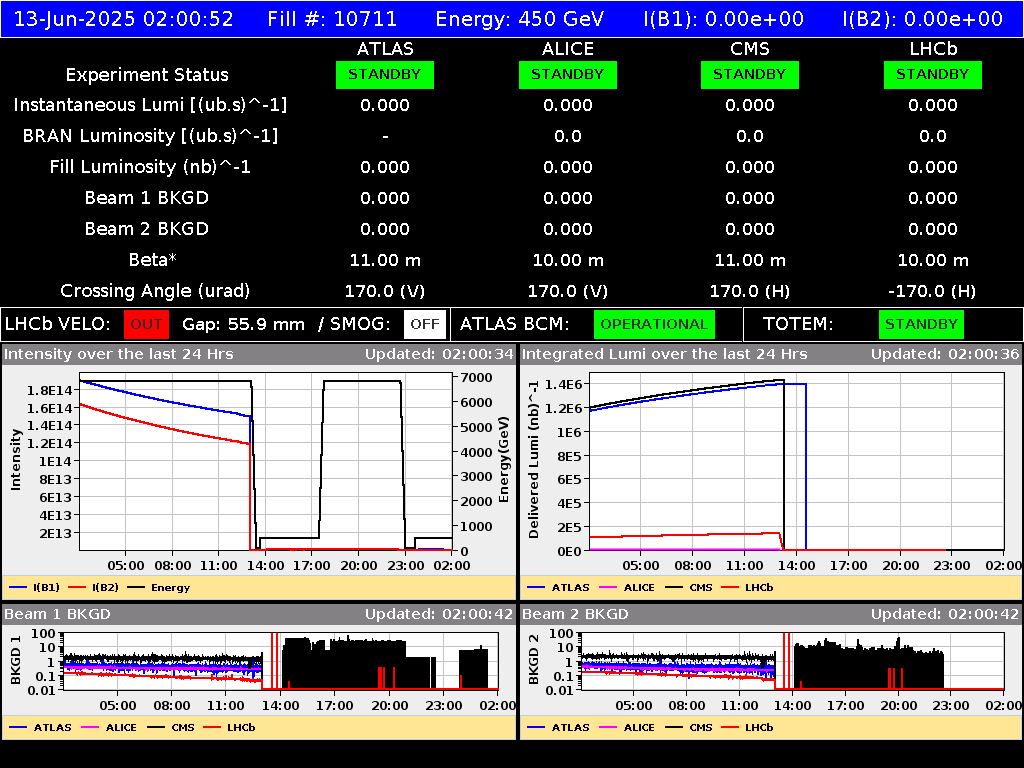Click the Beta* row label
Image resolution: width=1024 pixels, height=768 pixels.
[x=153, y=260]
